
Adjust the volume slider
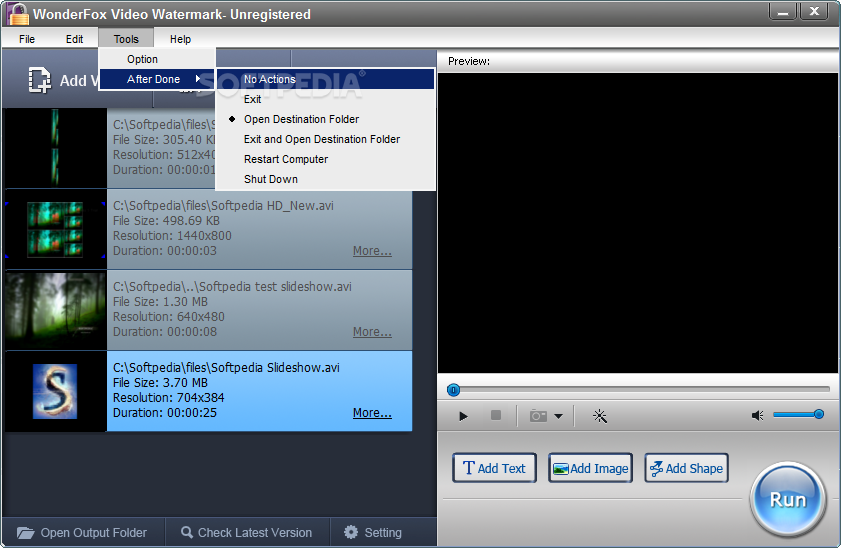pos(798,414)
